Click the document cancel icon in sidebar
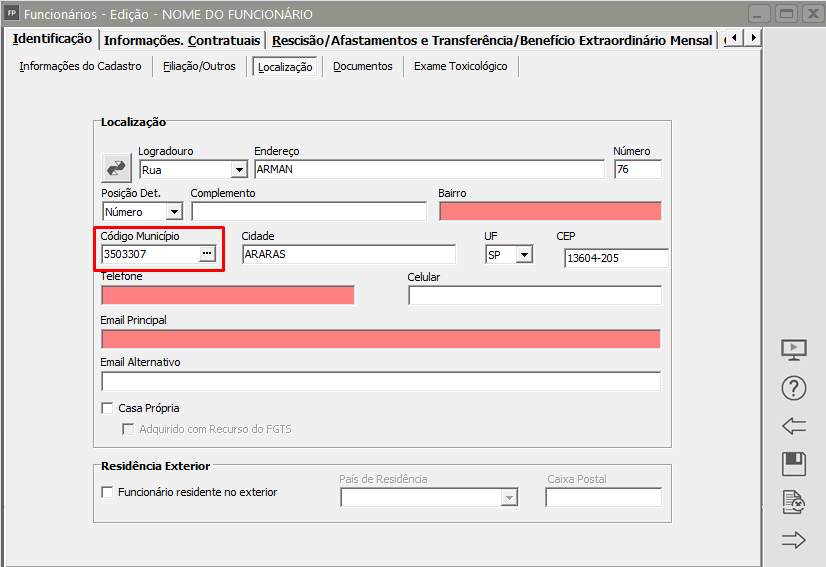826x567 pixels. 793,502
